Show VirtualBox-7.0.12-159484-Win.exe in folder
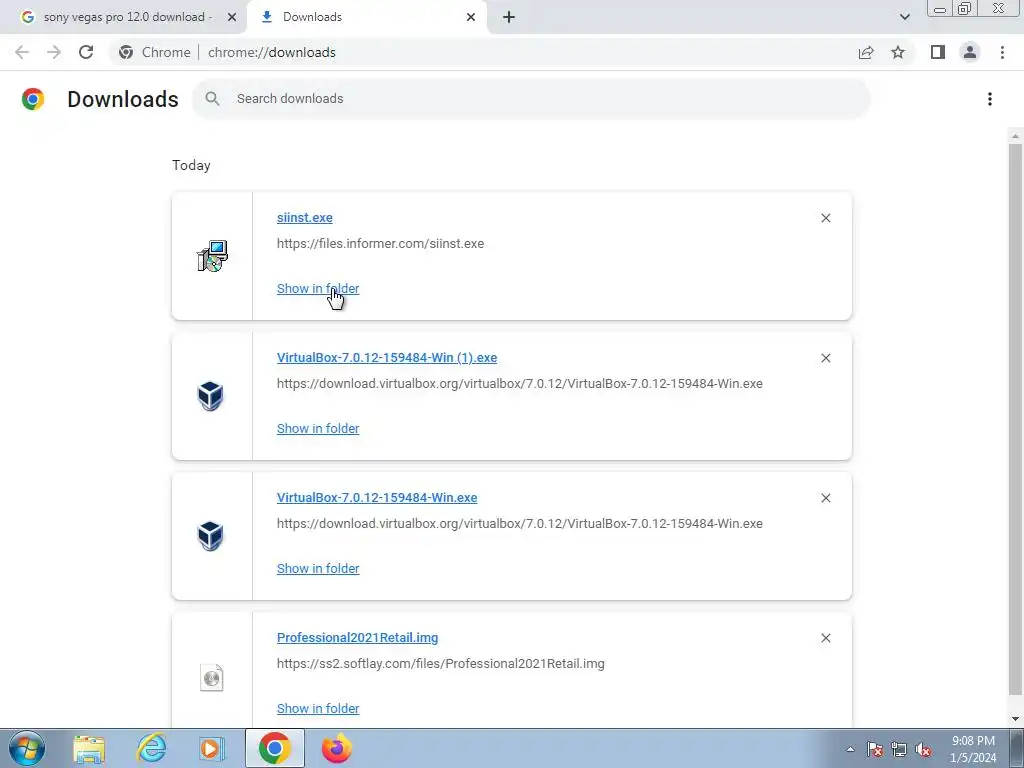Screen dimensions: 1024x768 click(318, 568)
